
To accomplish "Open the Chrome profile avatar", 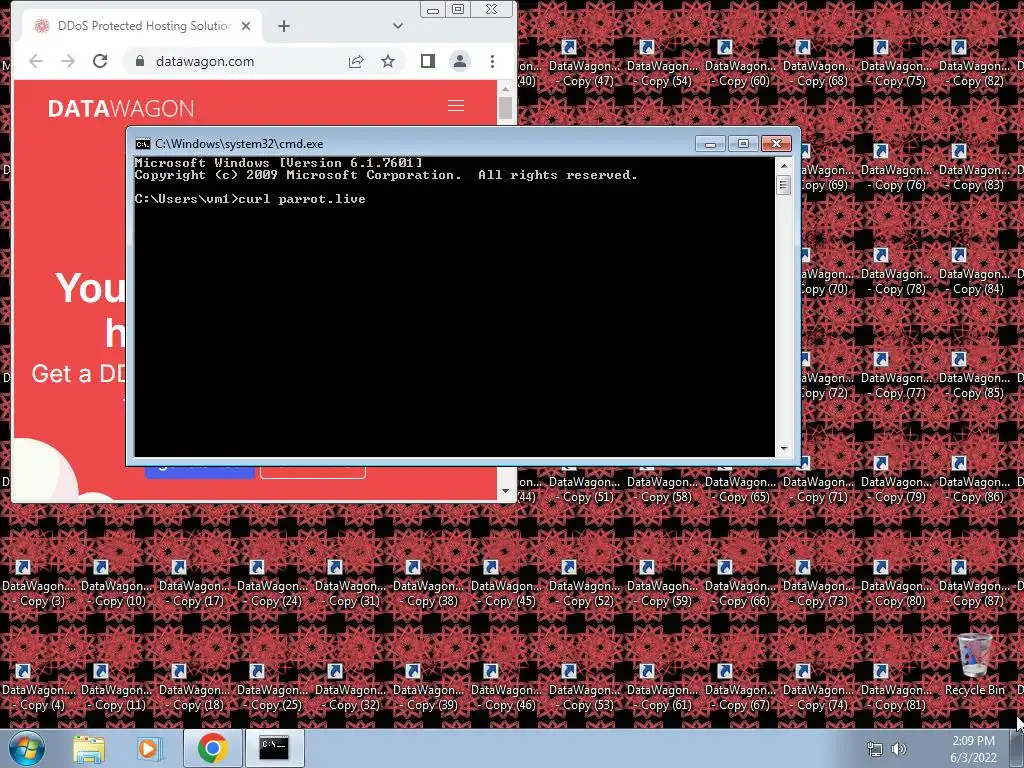I will [460, 61].
